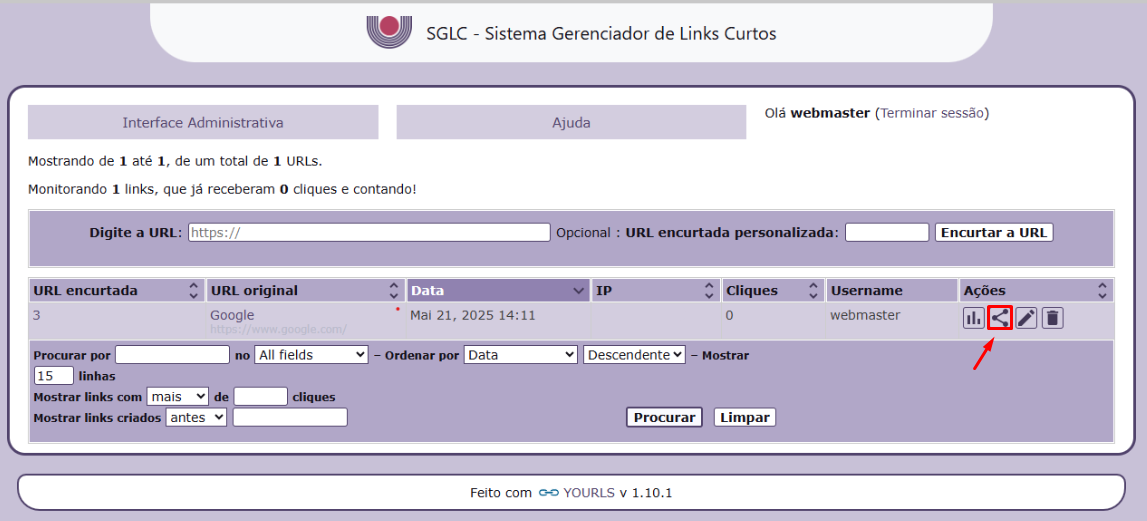Open the 'All fields' search dropdown
Screen dimensions: 1147x521
(311, 355)
